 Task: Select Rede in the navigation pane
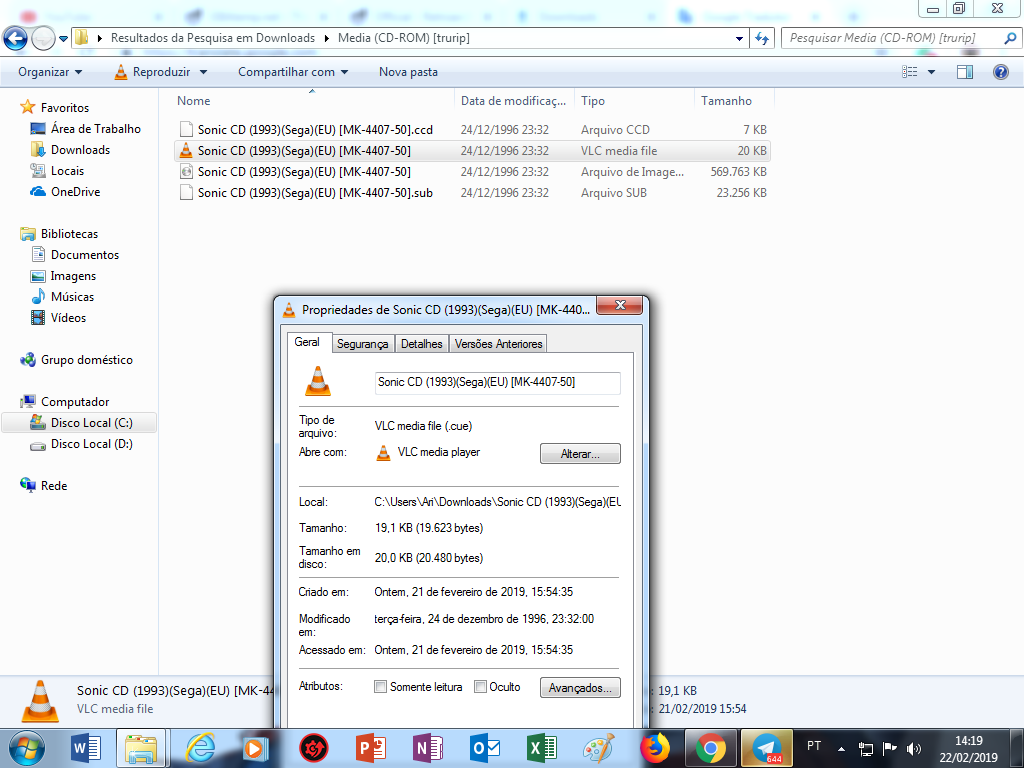[54, 485]
